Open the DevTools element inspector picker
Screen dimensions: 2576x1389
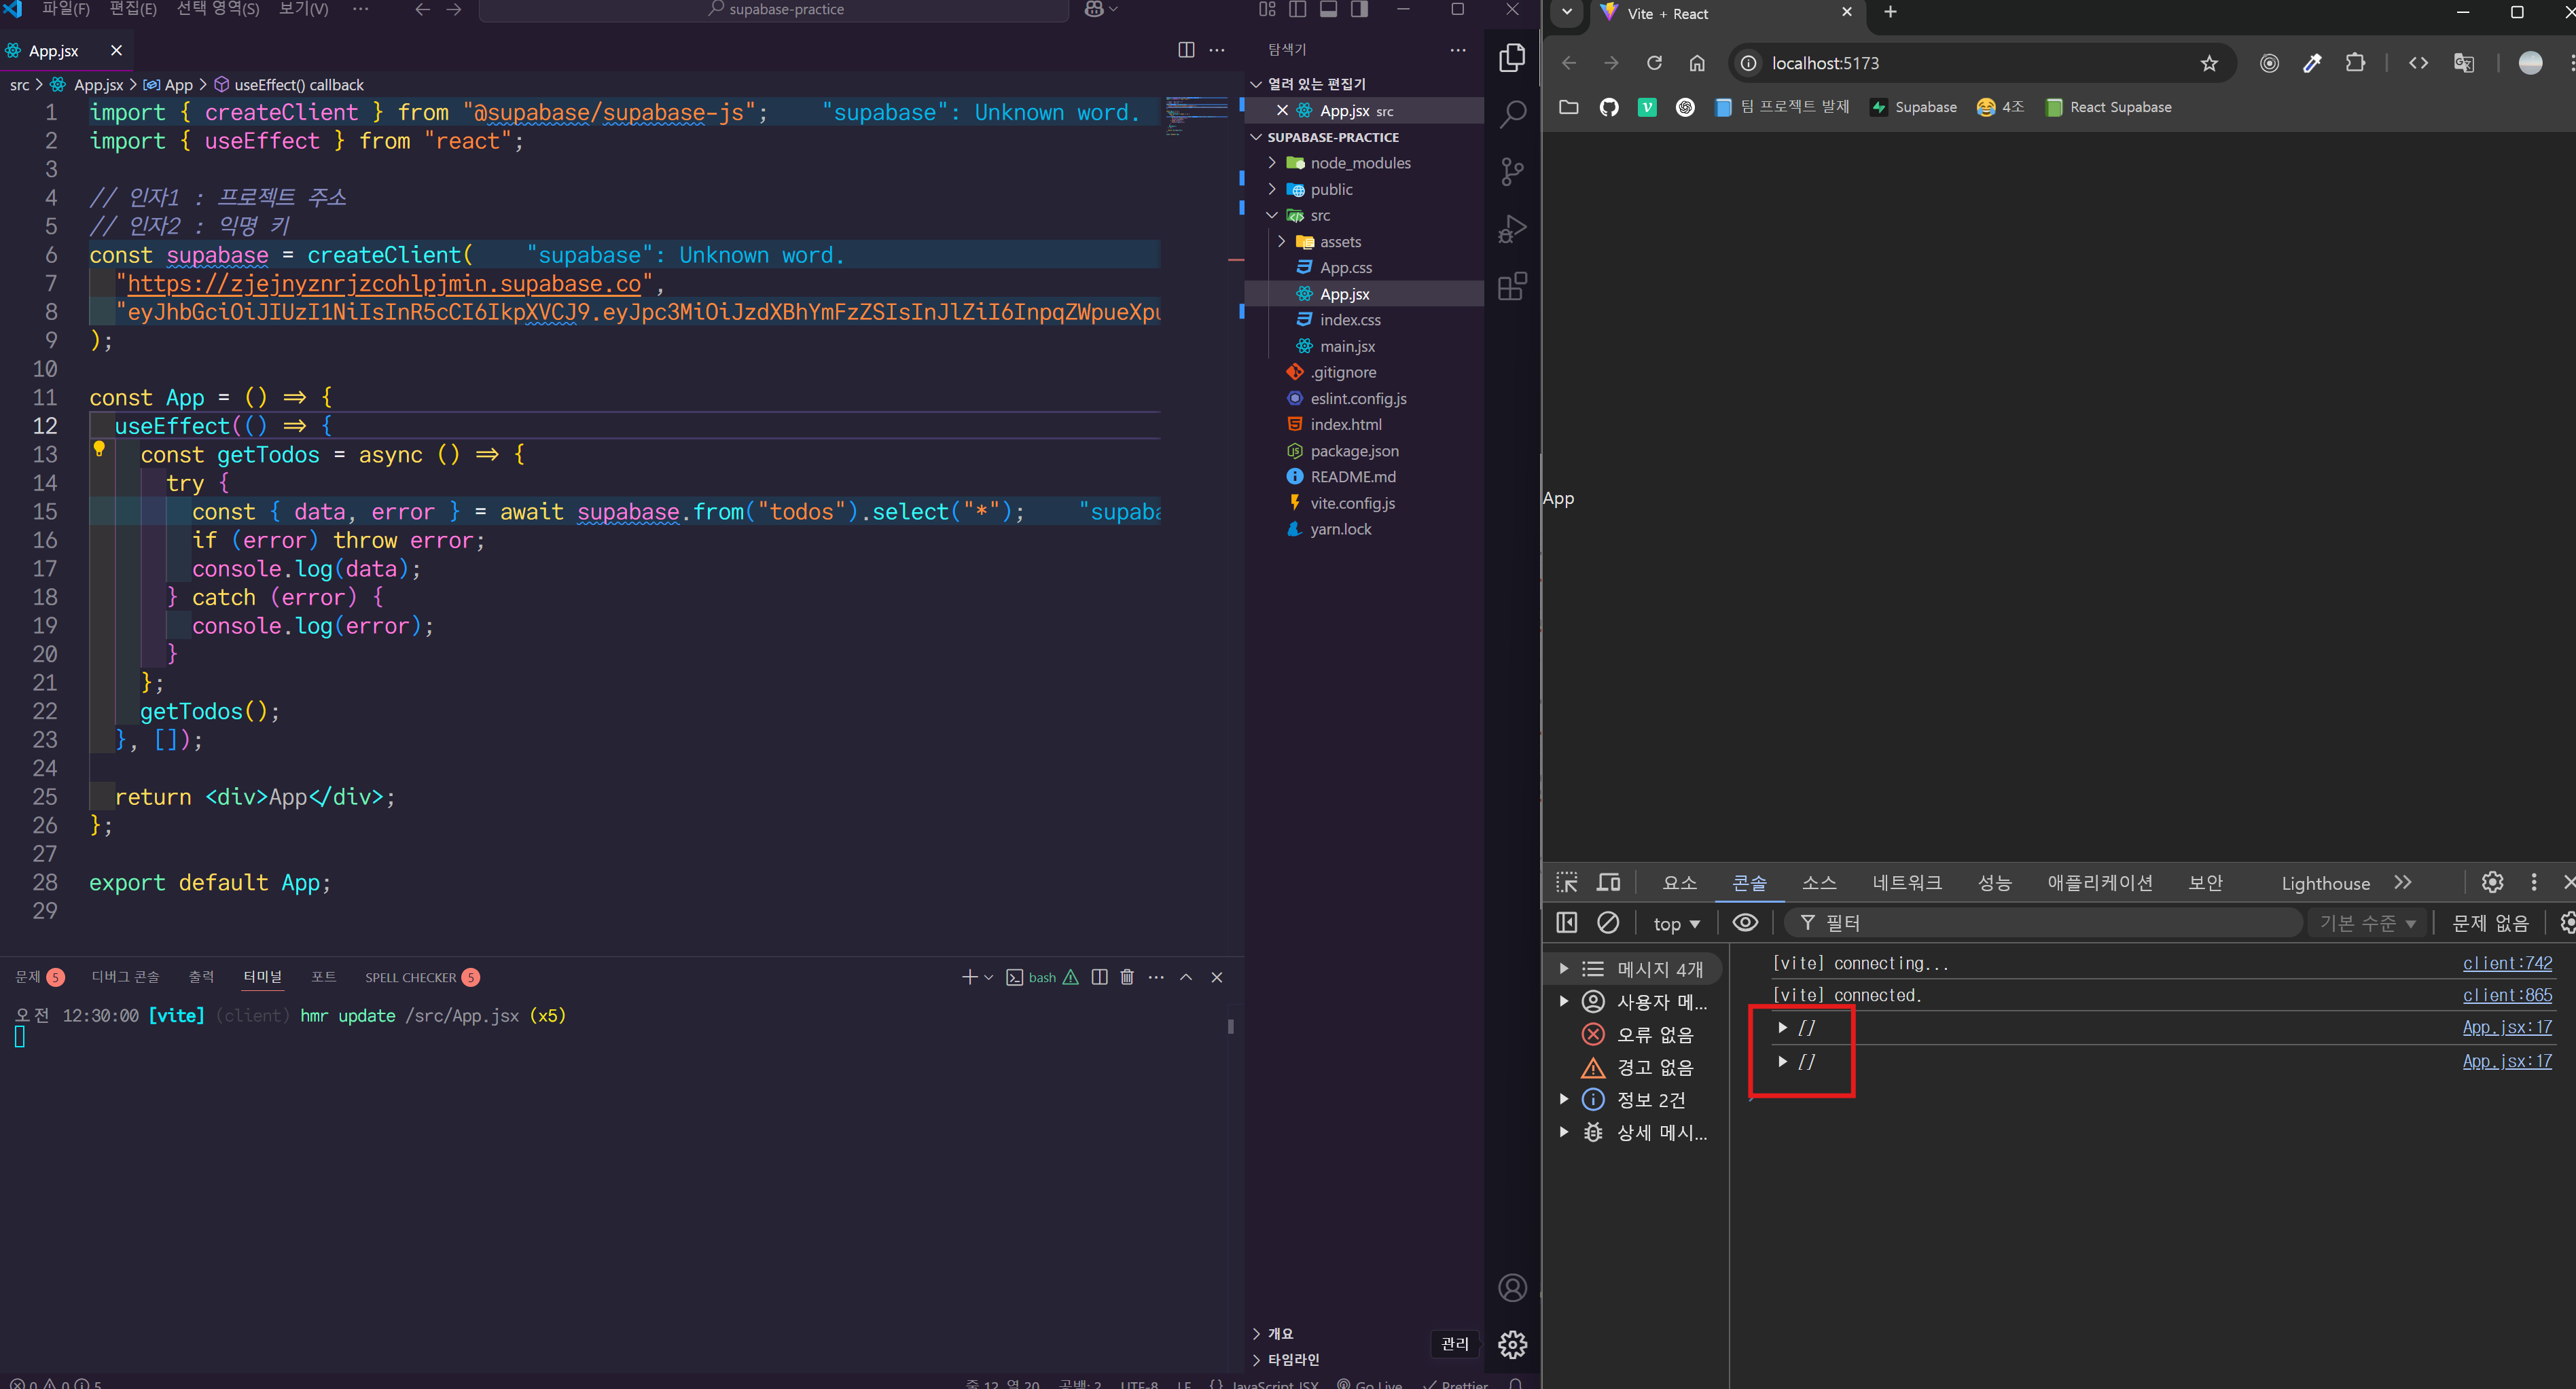(1567, 882)
